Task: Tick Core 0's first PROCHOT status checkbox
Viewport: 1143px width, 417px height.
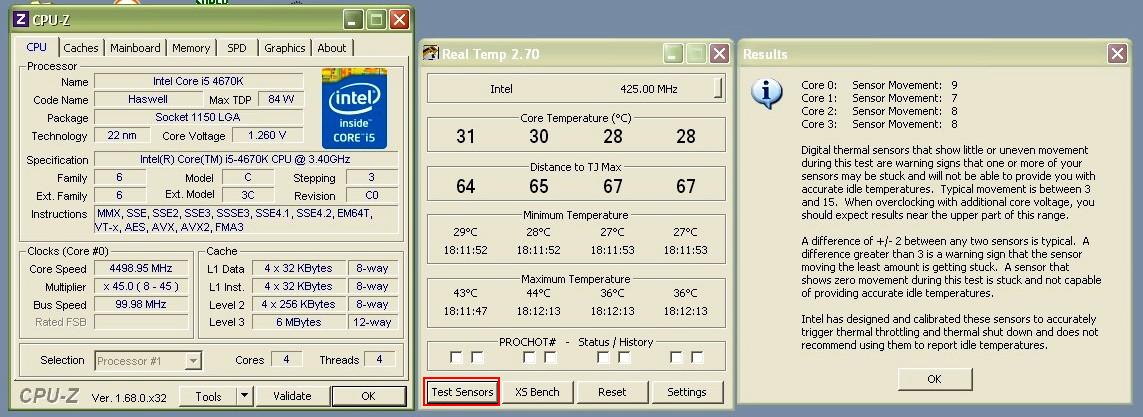Action: pos(456,357)
